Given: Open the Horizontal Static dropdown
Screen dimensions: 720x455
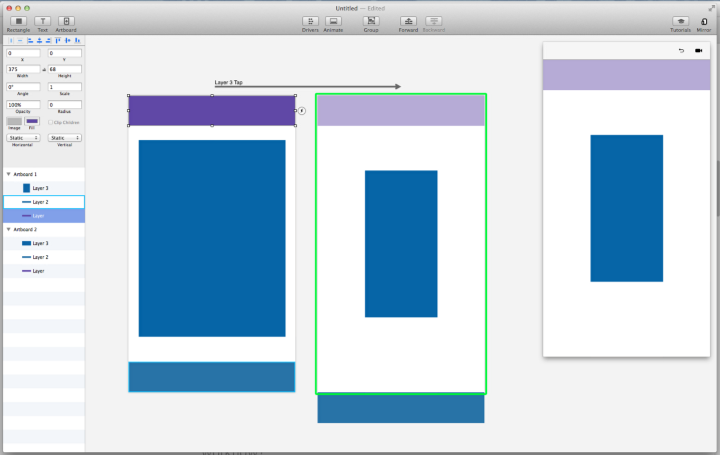Looking at the screenshot, I should coord(23,138).
